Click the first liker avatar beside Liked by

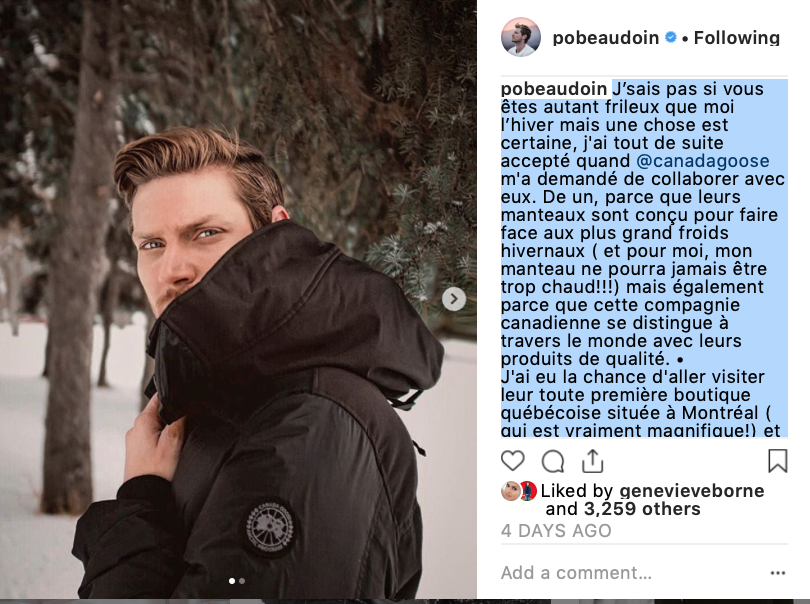(x=510, y=491)
